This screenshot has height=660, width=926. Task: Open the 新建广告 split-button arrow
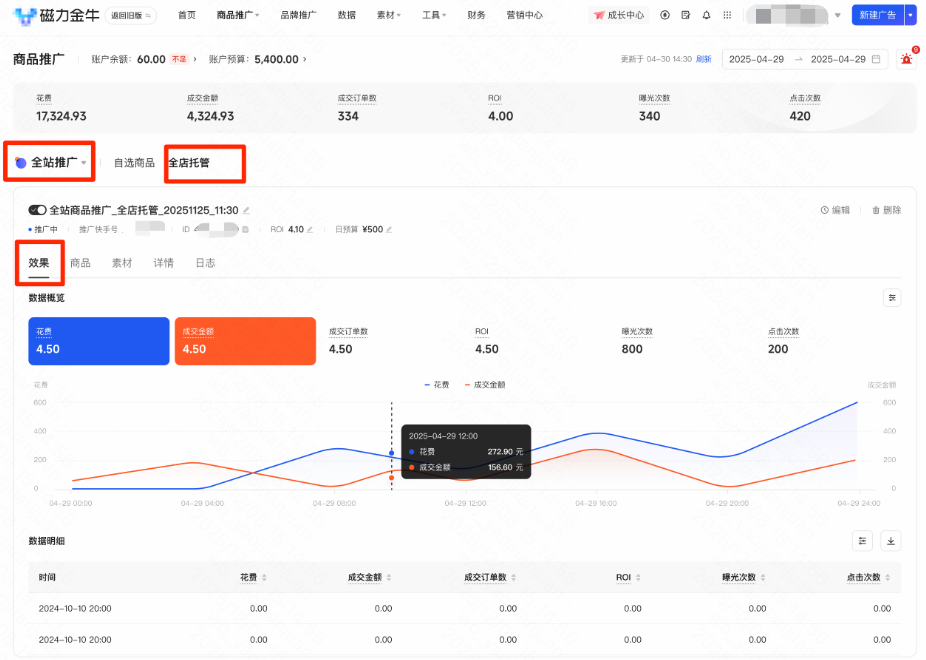[x=911, y=15]
